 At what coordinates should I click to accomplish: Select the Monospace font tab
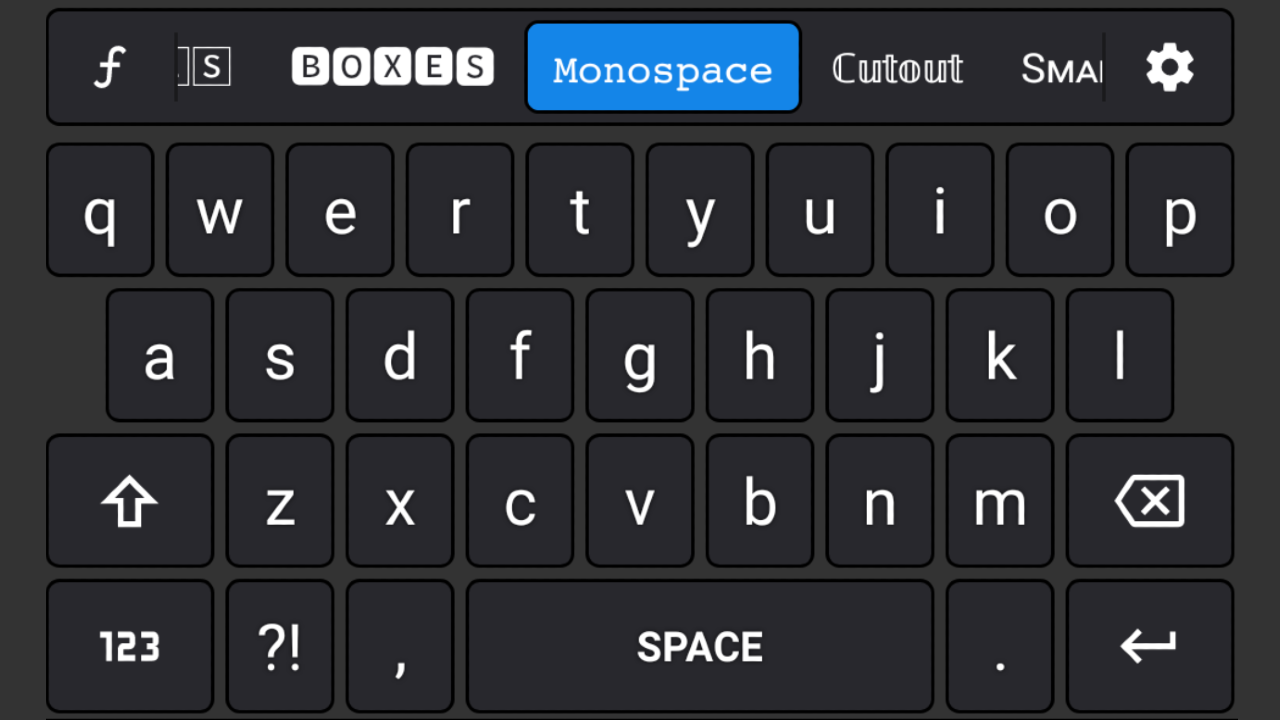coord(662,68)
